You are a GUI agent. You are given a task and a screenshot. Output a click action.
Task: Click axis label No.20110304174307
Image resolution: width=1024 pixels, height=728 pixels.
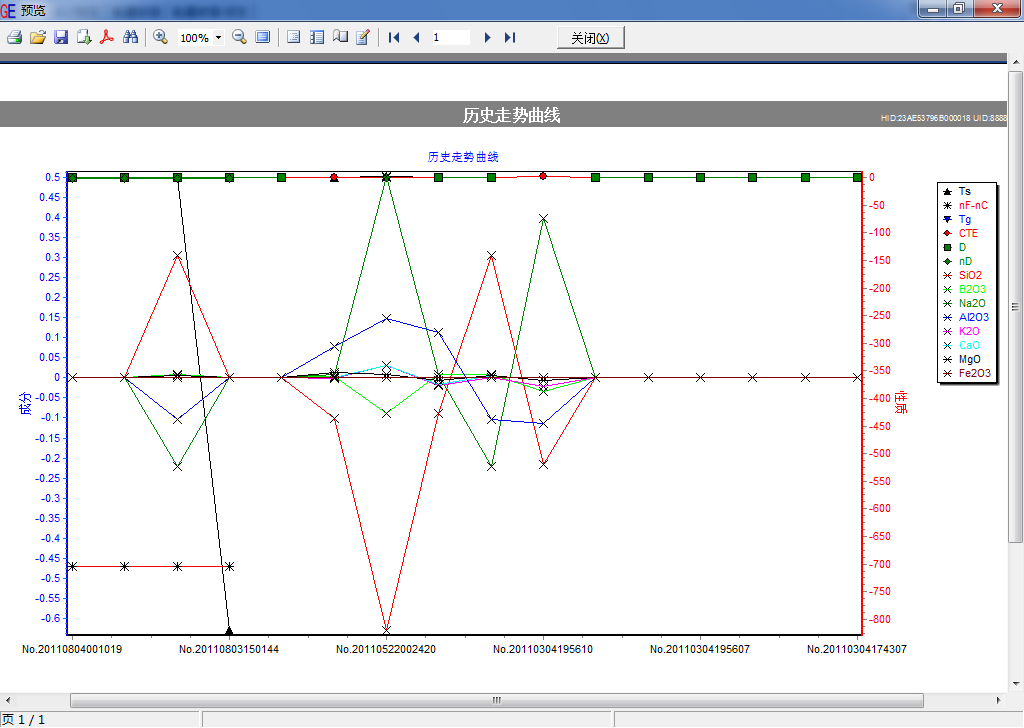[x=856, y=649]
